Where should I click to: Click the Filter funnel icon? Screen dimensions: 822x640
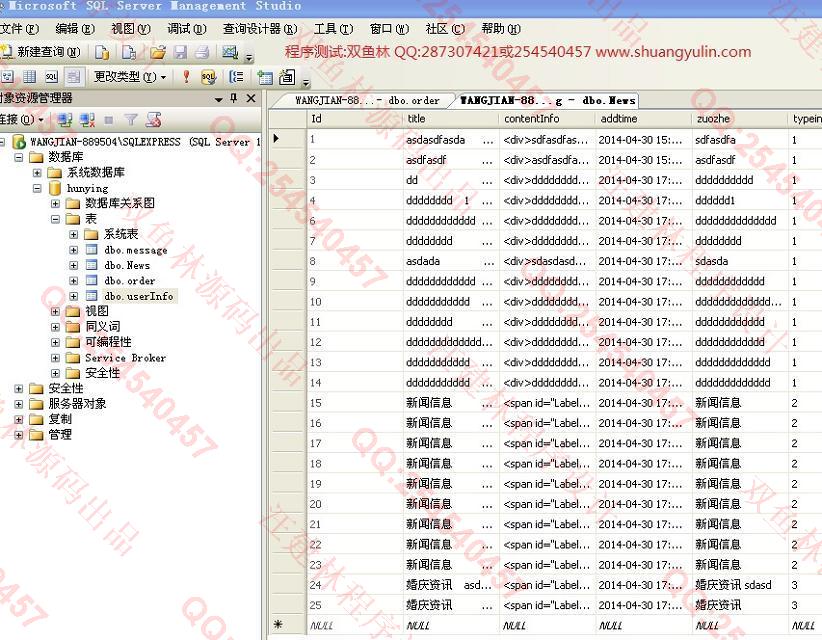pos(131,120)
